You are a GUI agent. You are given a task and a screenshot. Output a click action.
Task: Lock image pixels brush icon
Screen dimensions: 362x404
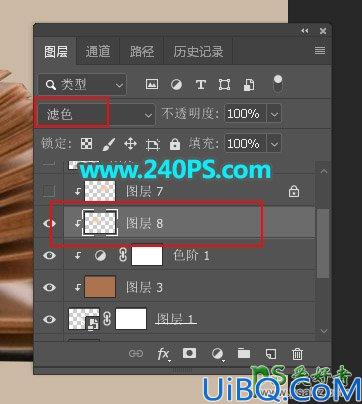[108, 144]
